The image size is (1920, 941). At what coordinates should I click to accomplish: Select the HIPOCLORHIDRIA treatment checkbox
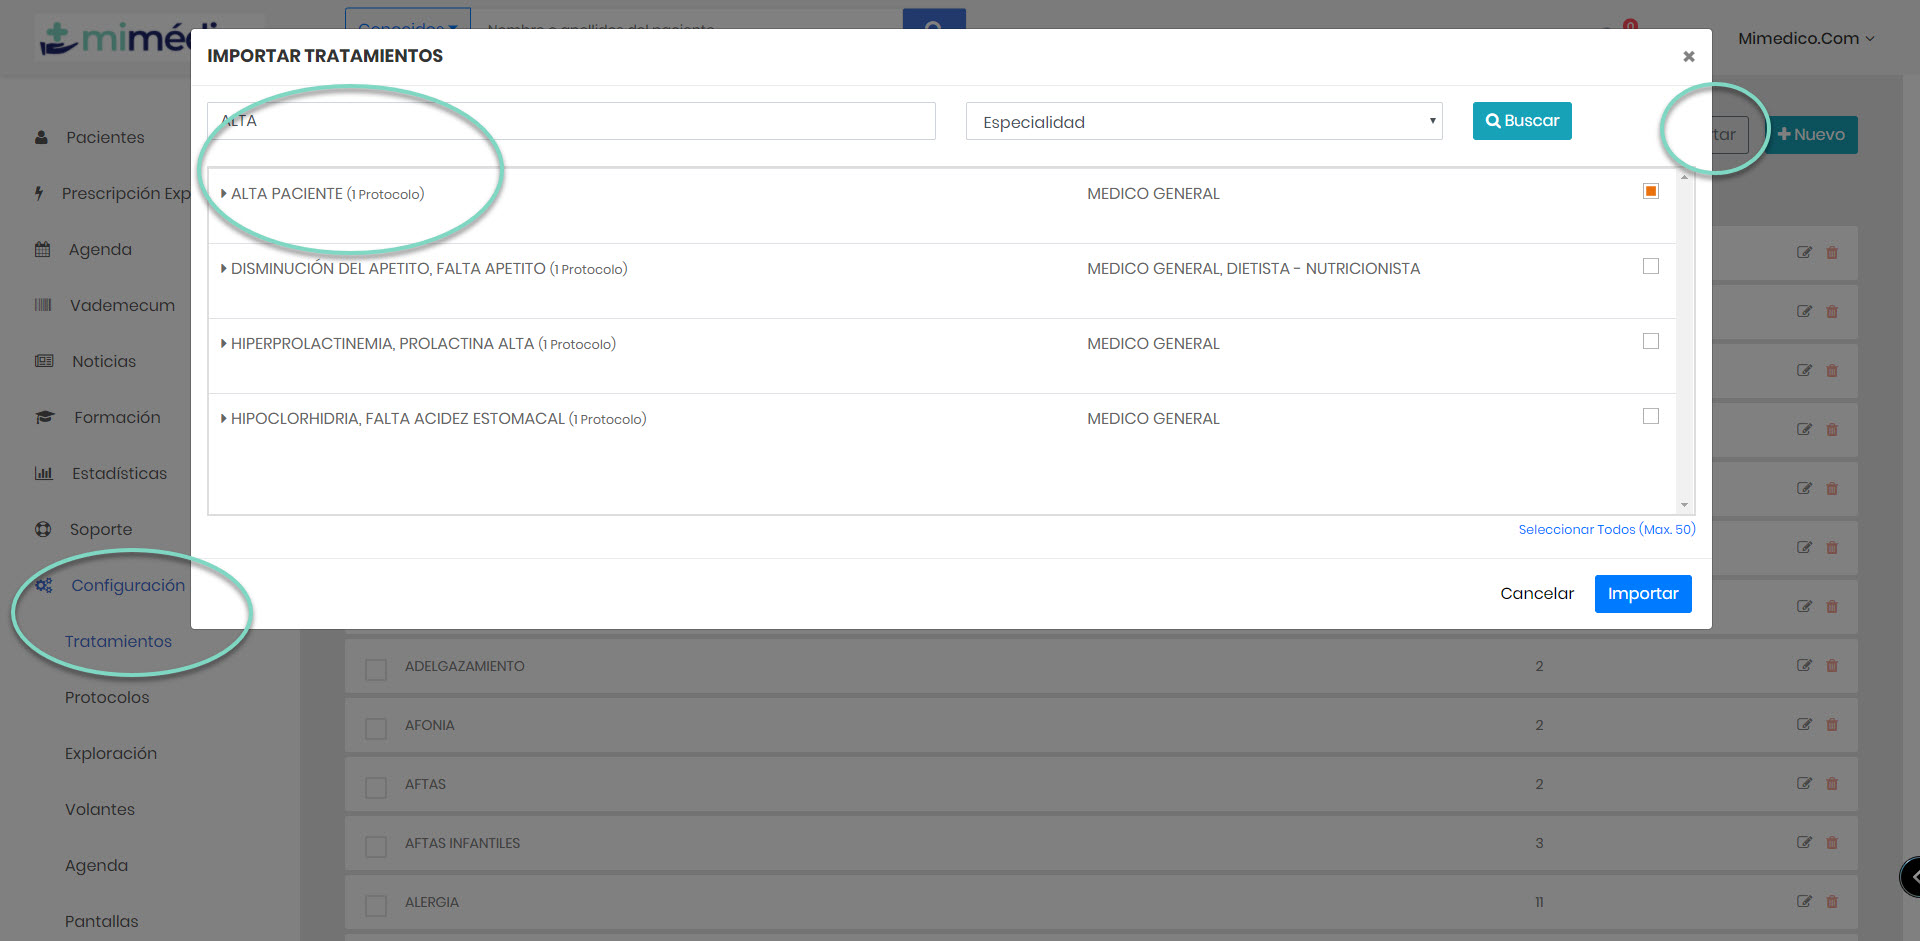pos(1651,416)
